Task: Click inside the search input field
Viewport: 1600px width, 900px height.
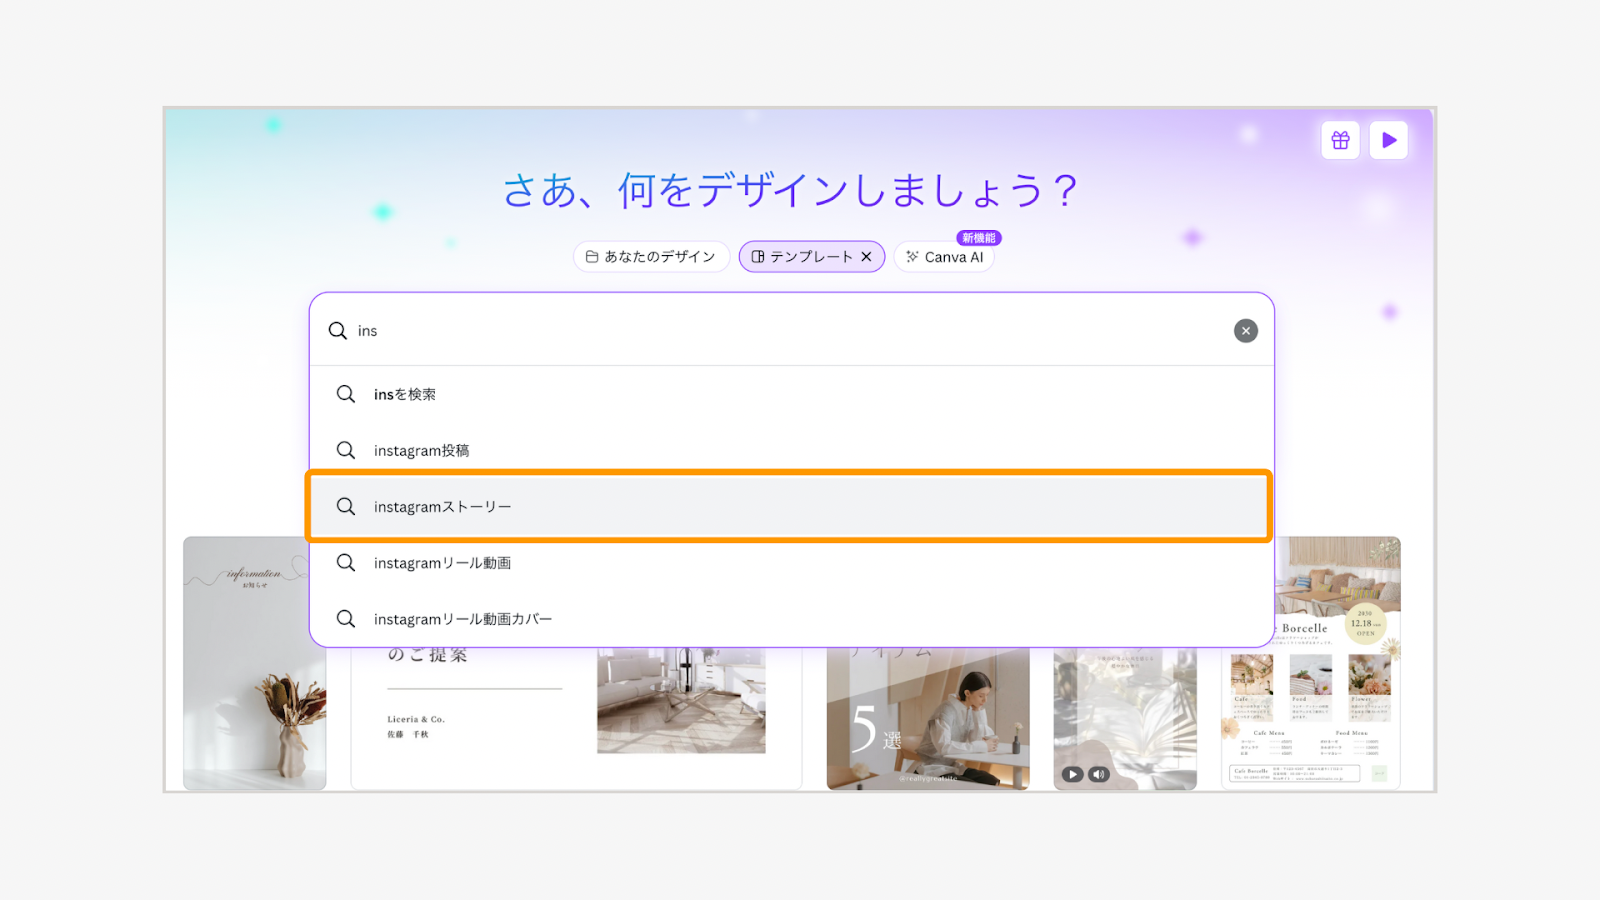Action: point(600,330)
